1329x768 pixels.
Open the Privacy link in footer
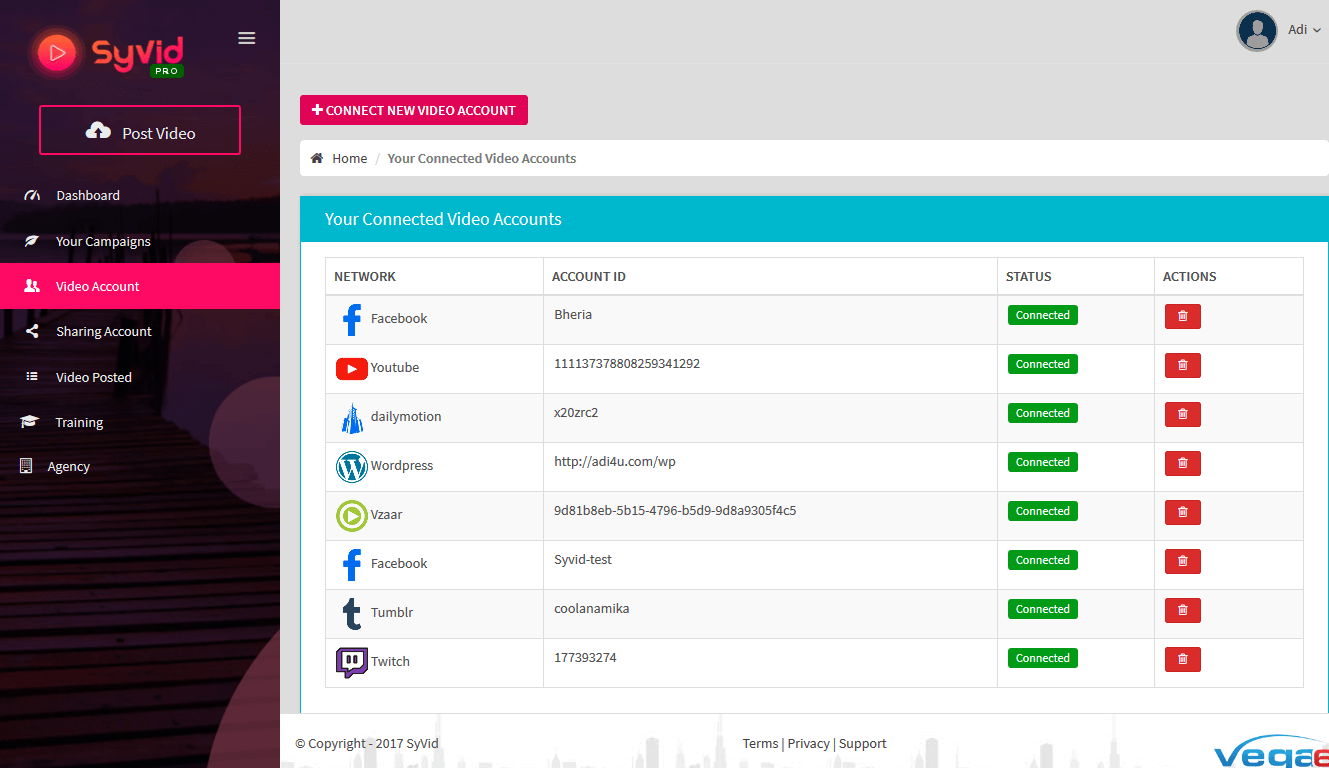808,743
